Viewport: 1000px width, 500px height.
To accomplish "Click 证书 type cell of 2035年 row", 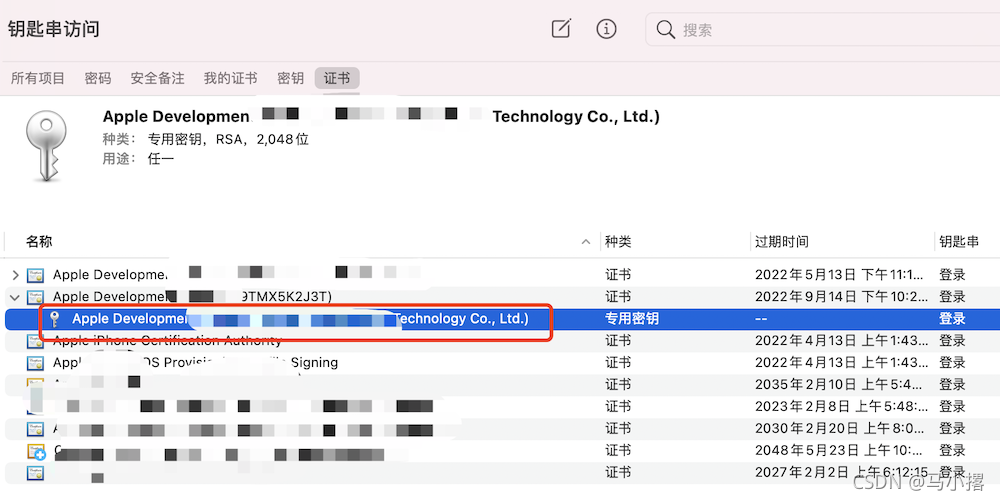I will (x=618, y=385).
